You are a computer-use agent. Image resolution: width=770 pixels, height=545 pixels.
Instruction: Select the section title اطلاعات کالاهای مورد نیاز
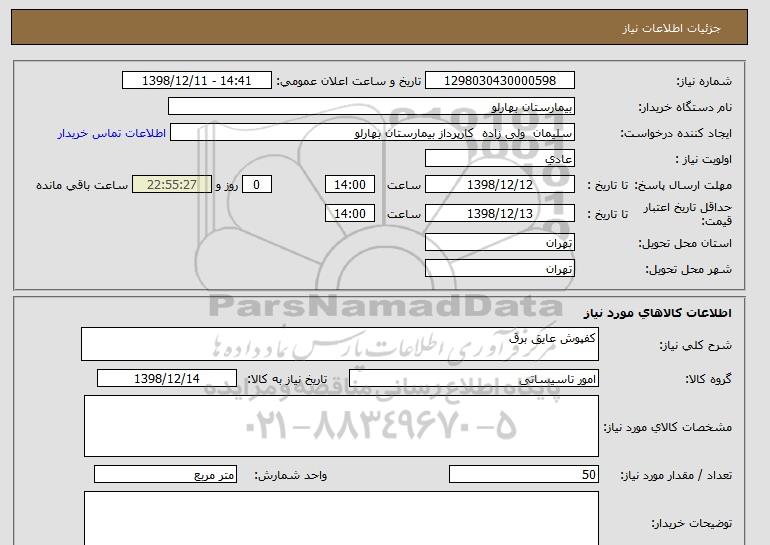tap(657, 313)
